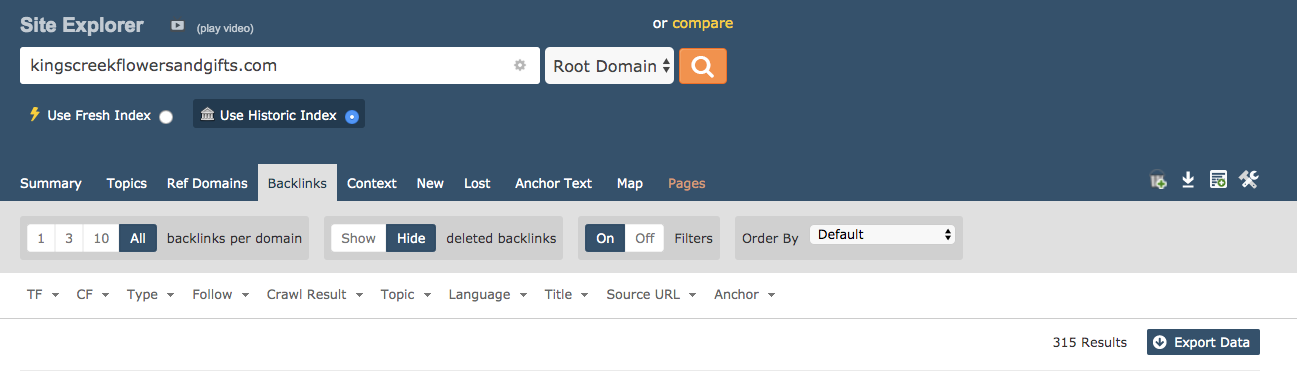Click the play video icon next to Site Explorer
The width and height of the screenshot is (1297, 371).
tap(177, 25)
